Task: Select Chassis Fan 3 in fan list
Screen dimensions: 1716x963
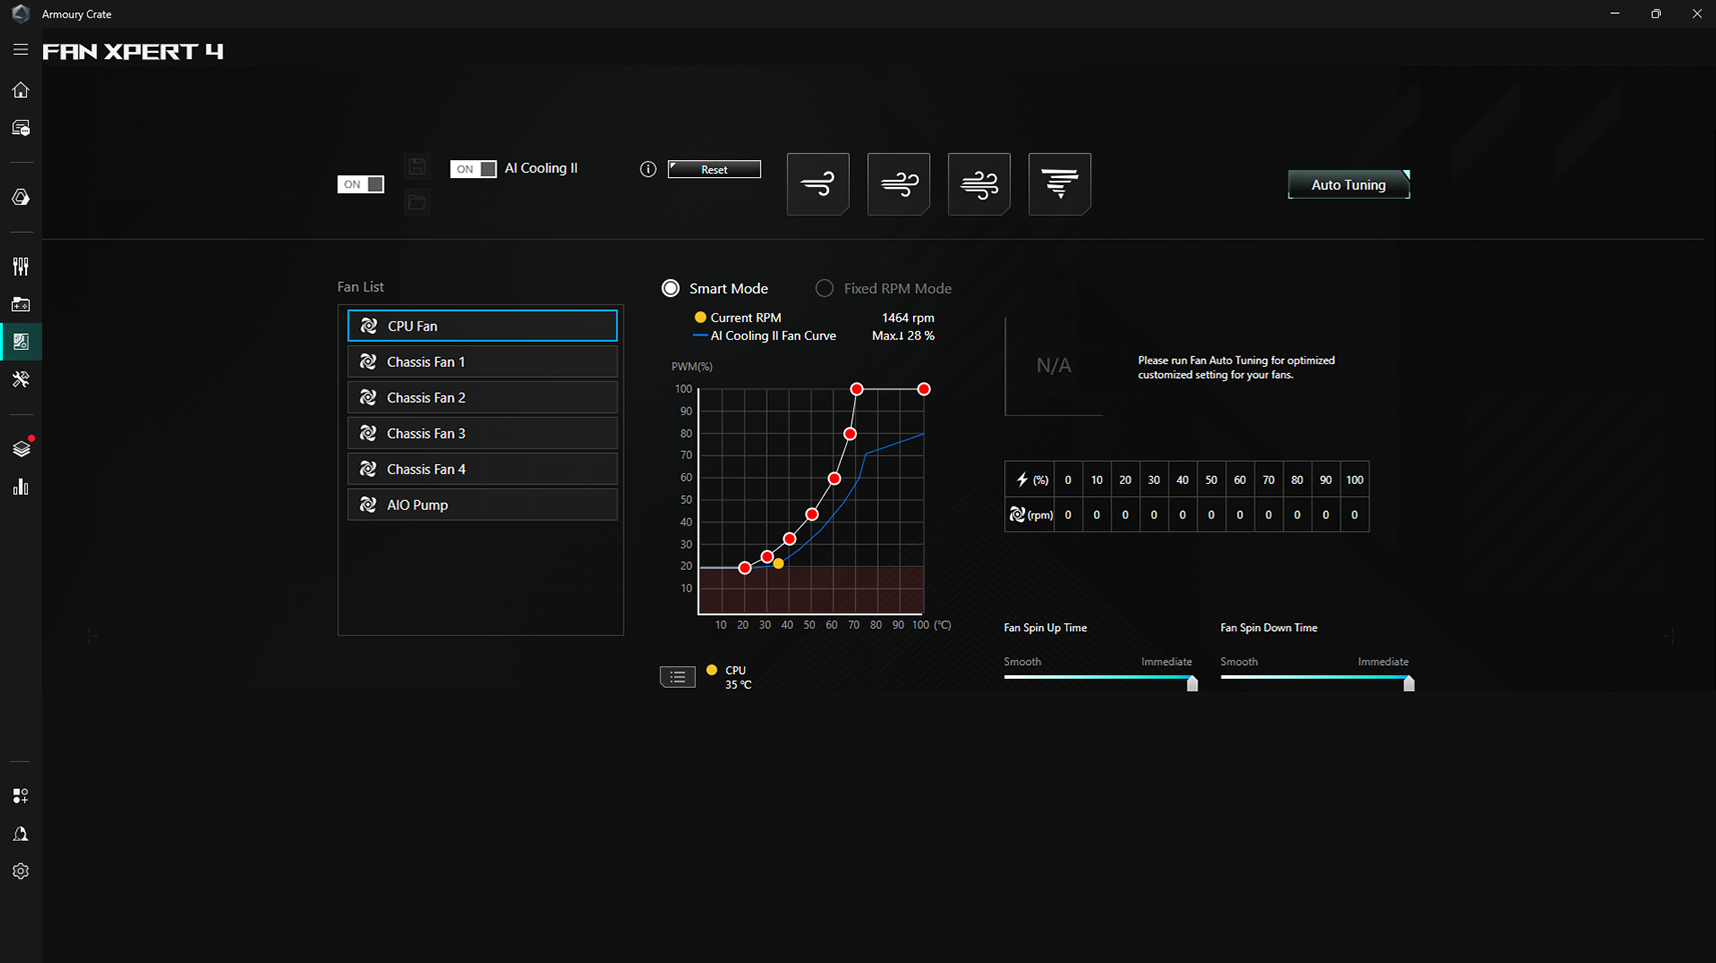Action: pos(482,433)
